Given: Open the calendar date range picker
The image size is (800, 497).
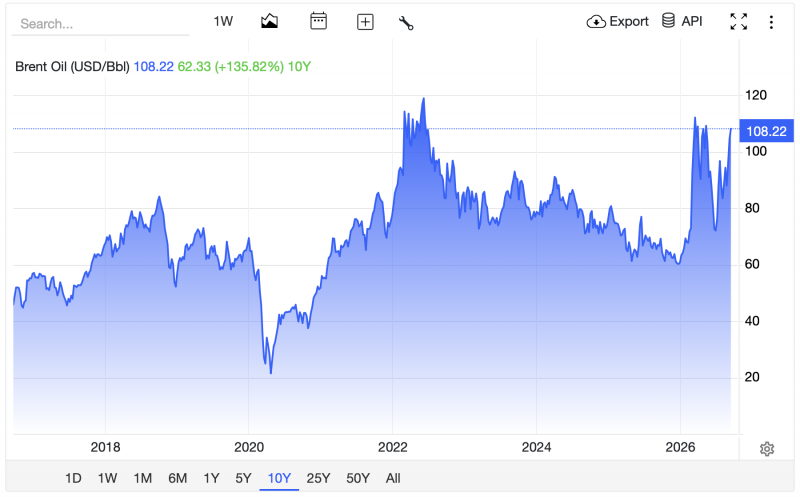Looking at the screenshot, I should (318, 21).
